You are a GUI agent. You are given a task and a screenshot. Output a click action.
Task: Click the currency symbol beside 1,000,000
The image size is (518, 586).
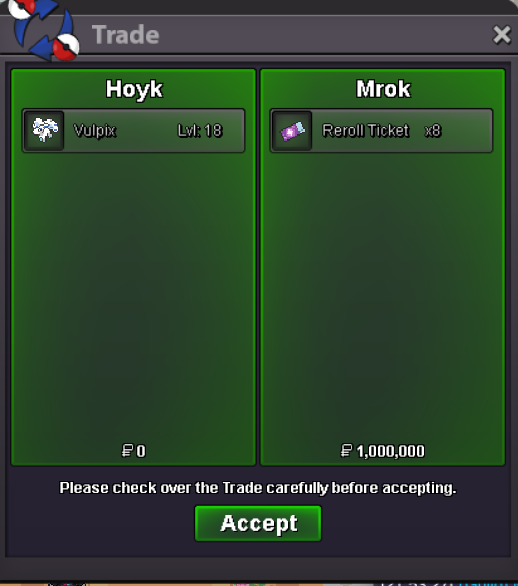pyautogui.click(x=346, y=451)
